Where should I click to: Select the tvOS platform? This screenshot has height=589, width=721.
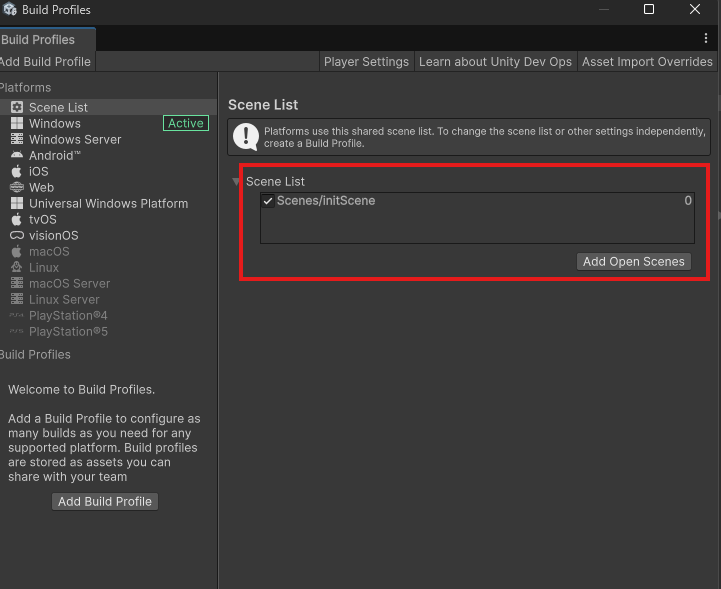pyautogui.click(x=109, y=219)
